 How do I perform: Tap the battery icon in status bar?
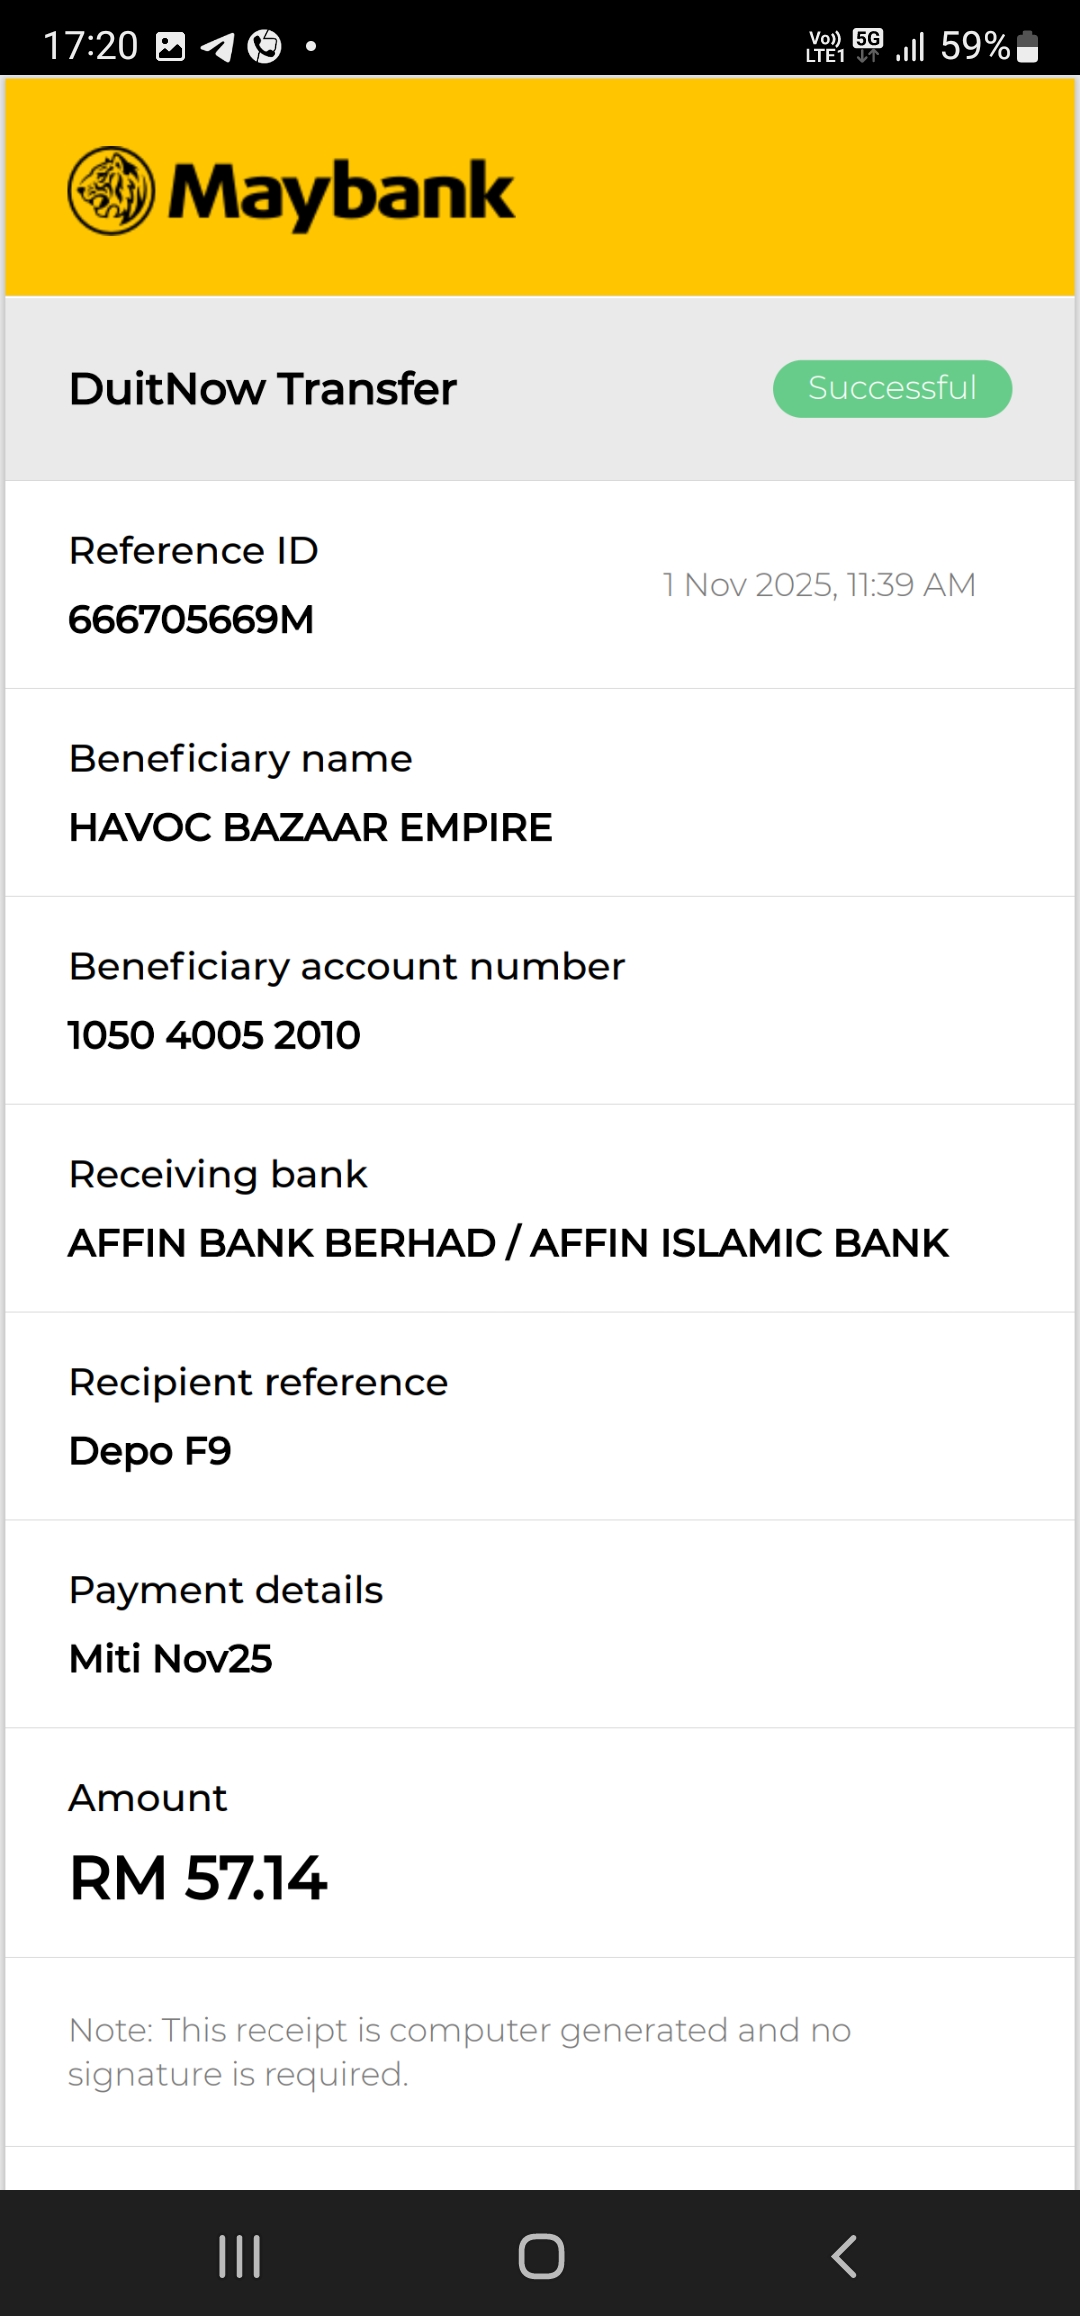tap(1027, 46)
